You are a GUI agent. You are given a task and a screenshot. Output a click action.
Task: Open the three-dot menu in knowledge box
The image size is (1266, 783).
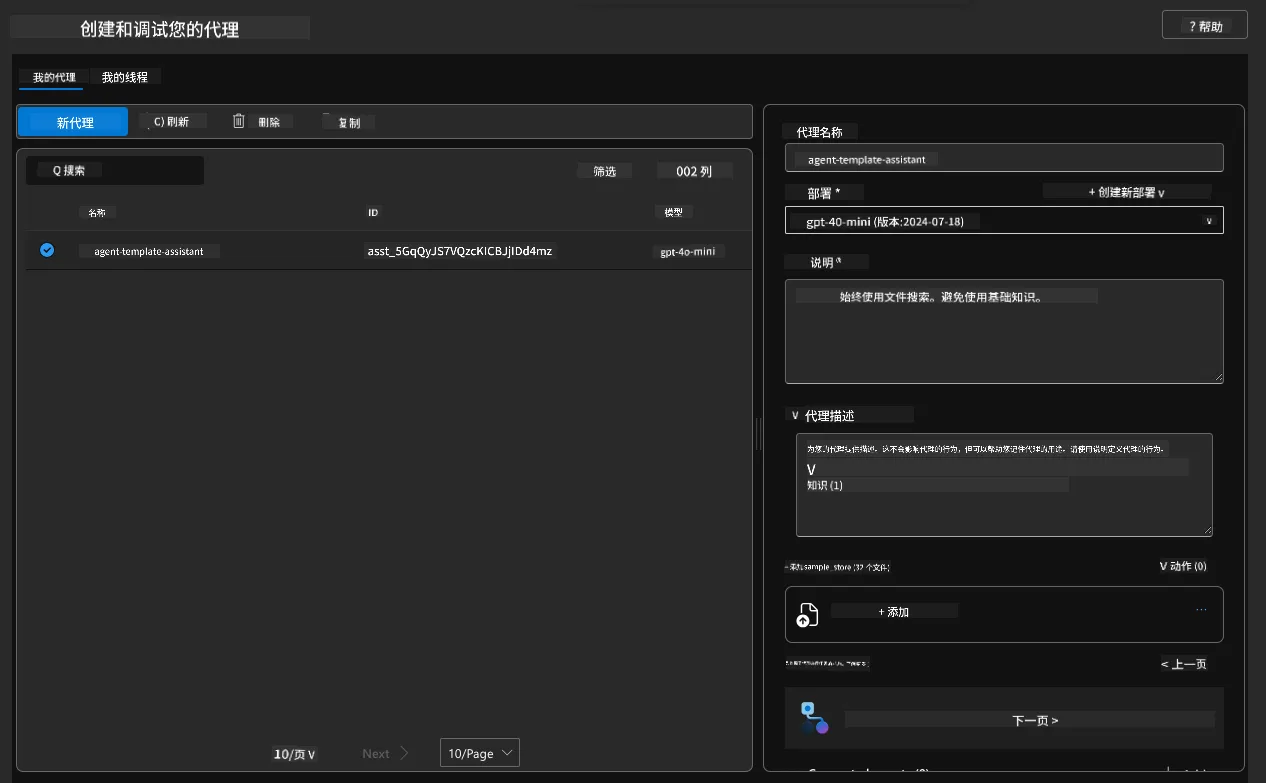(x=1201, y=609)
